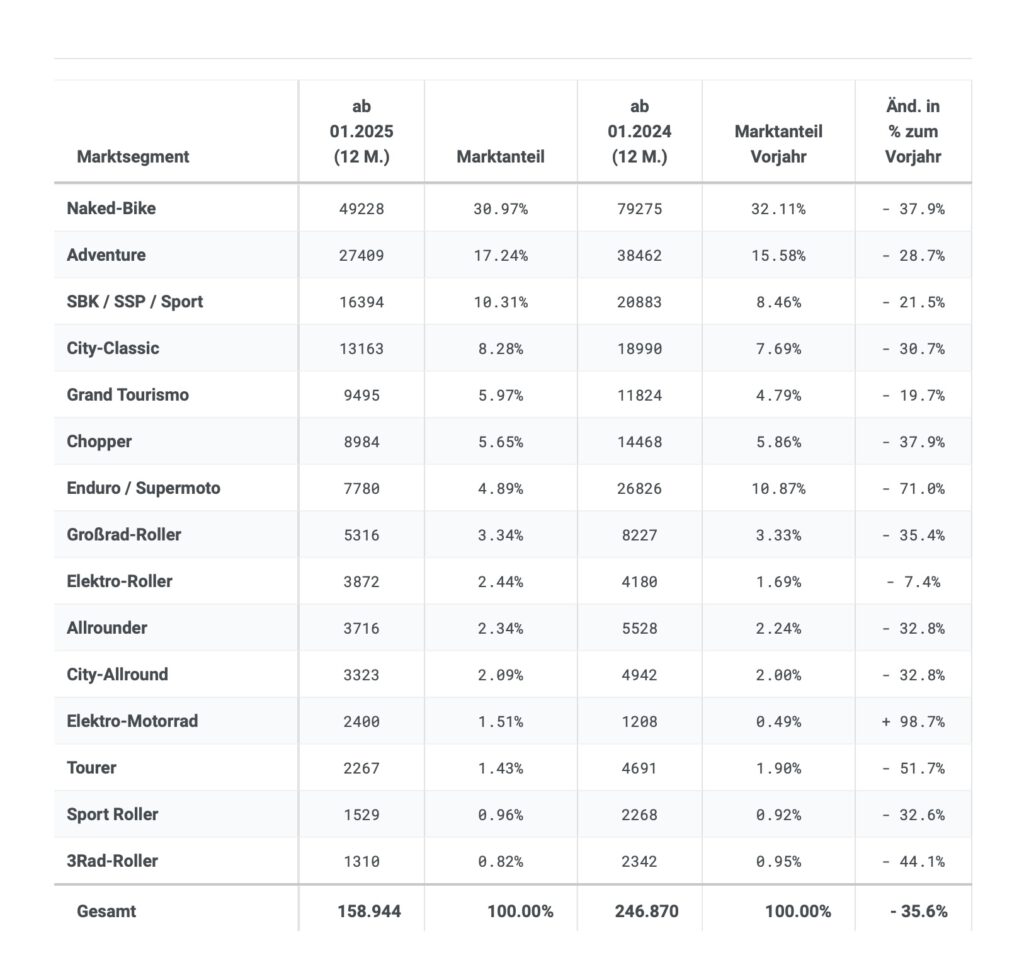Select the 3Rad-Roller row label

(x=112, y=860)
